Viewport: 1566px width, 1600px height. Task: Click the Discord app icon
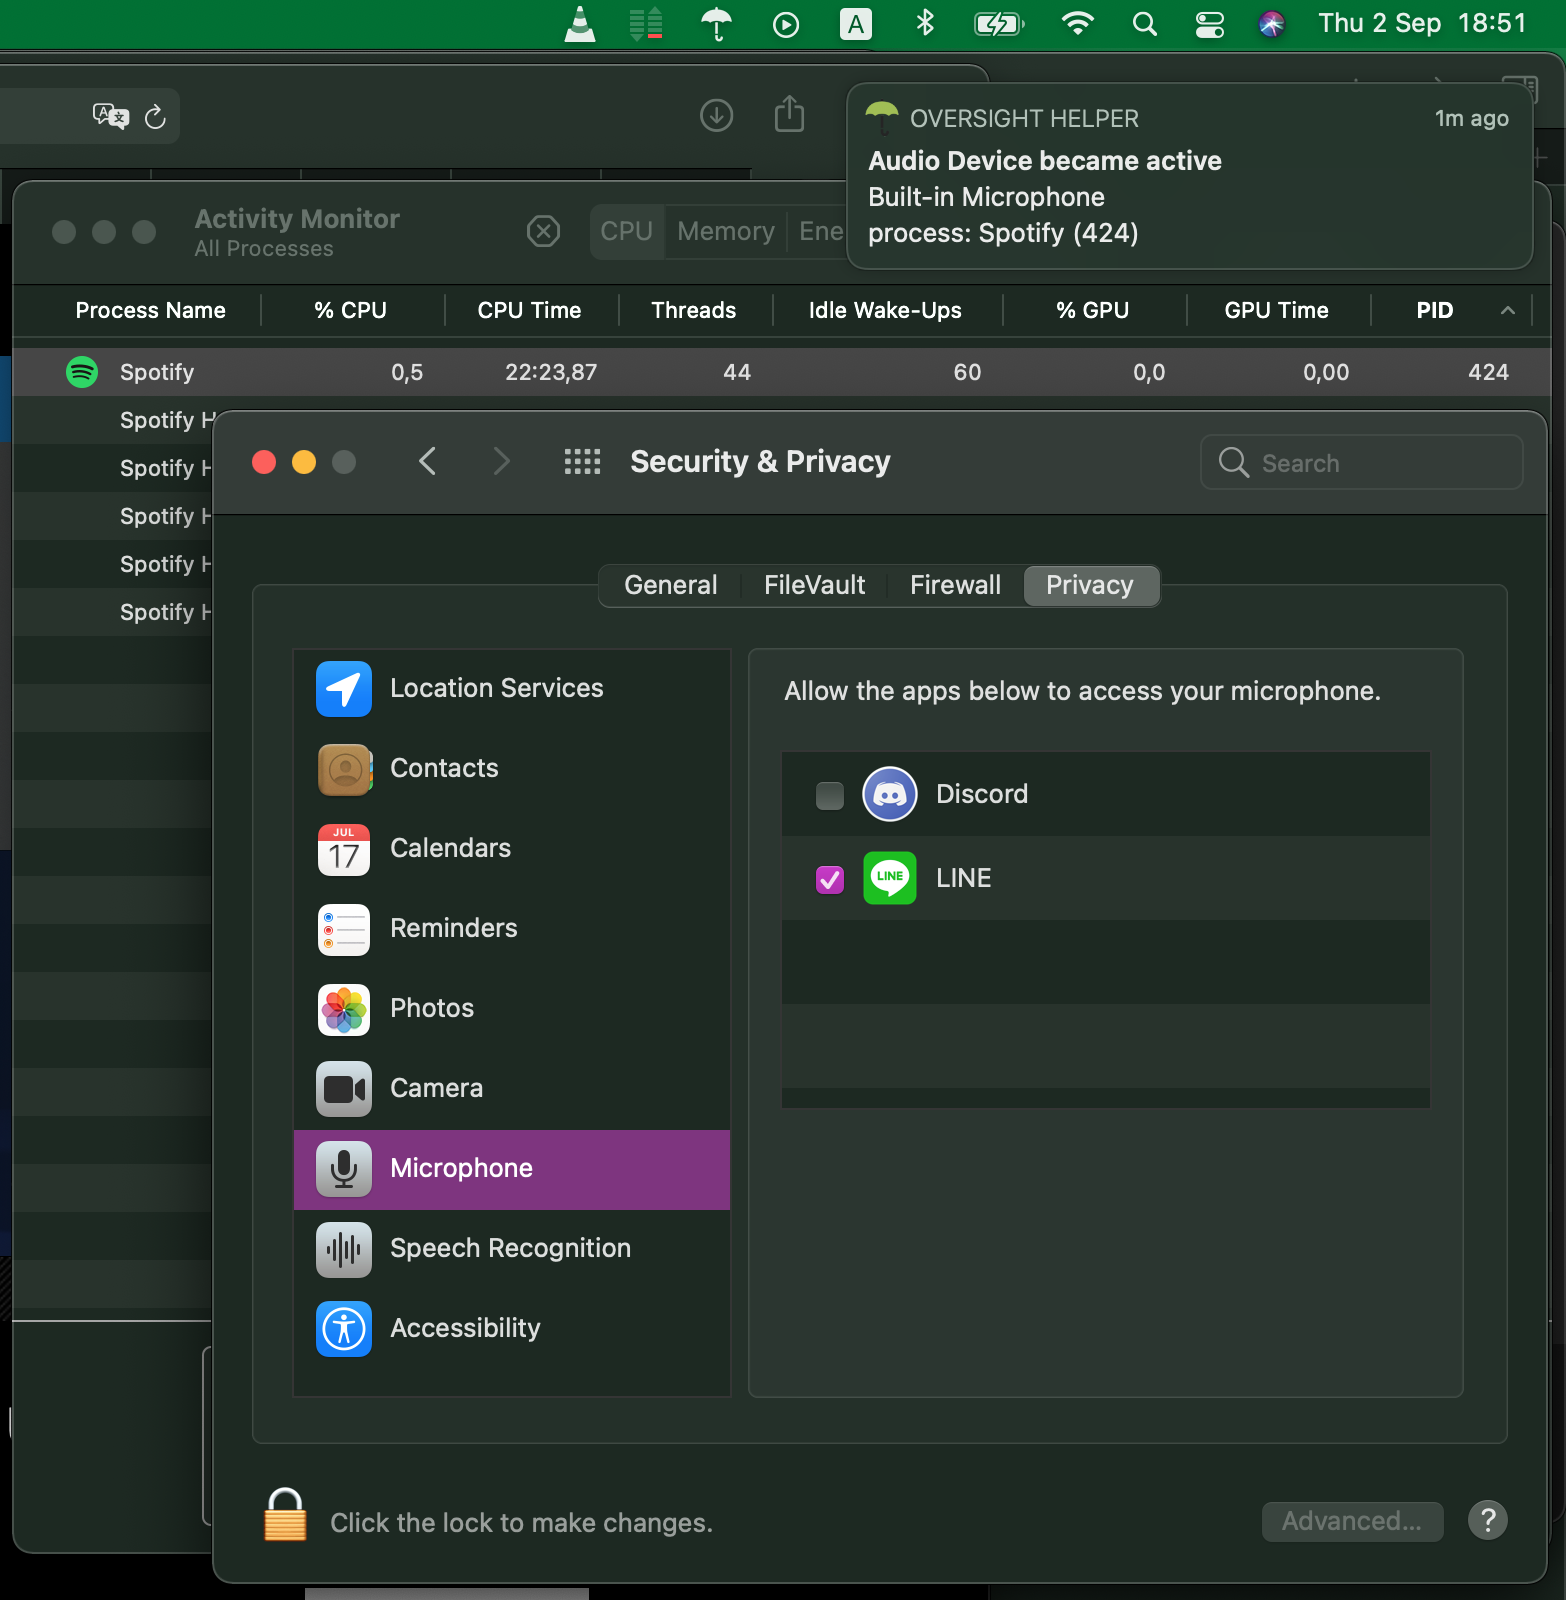[890, 794]
